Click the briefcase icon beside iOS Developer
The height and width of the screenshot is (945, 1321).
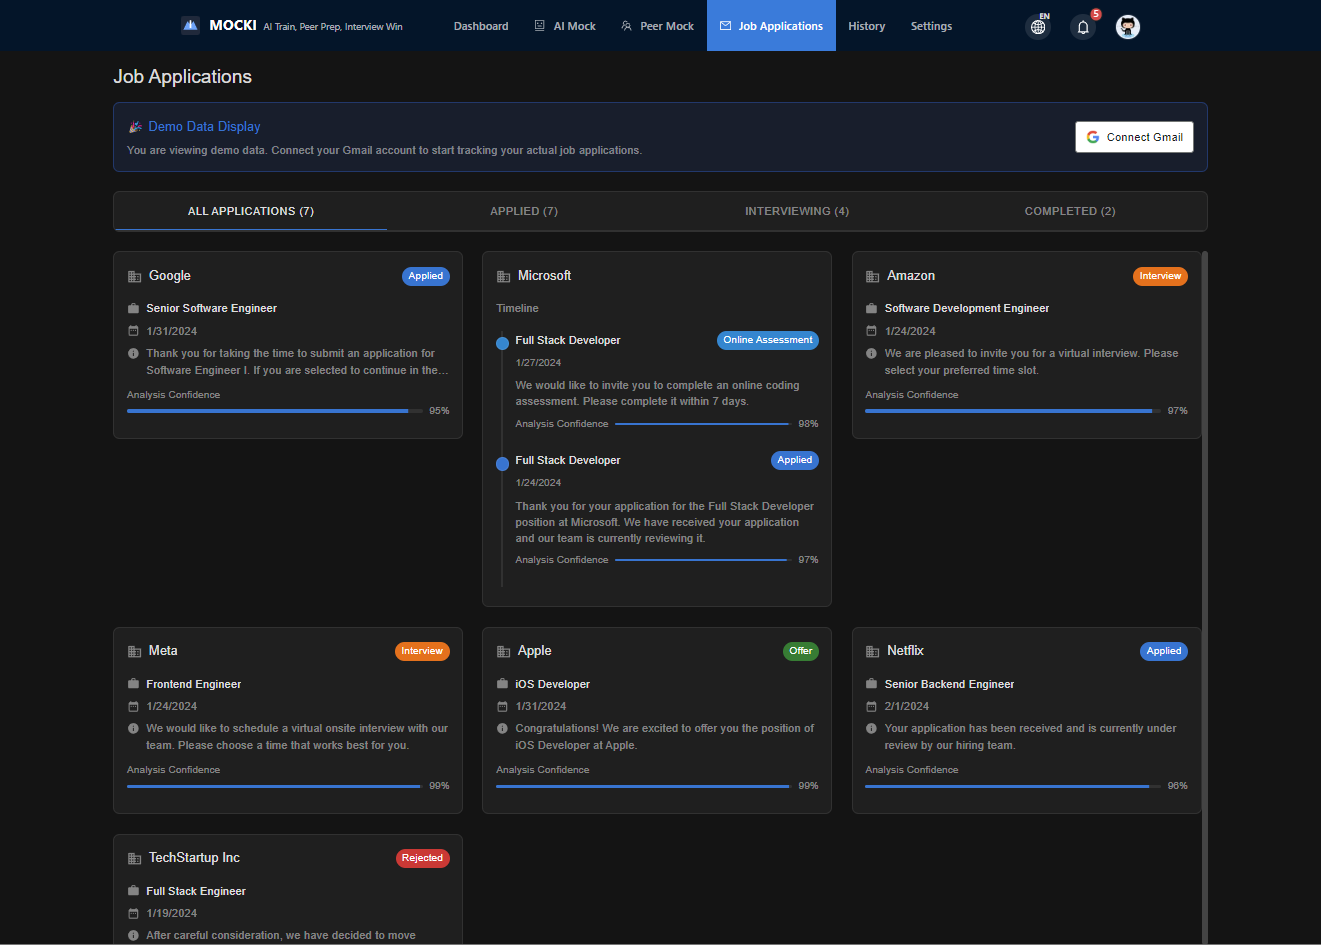501,684
